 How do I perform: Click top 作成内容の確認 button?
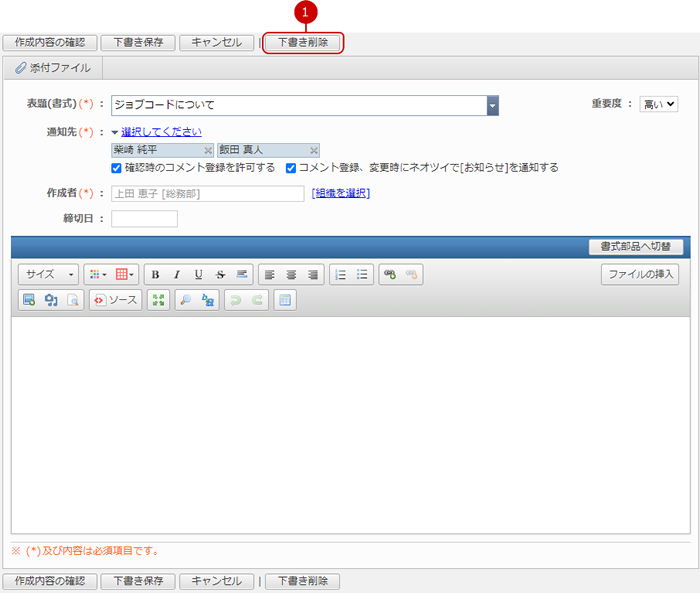coord(50,43)
